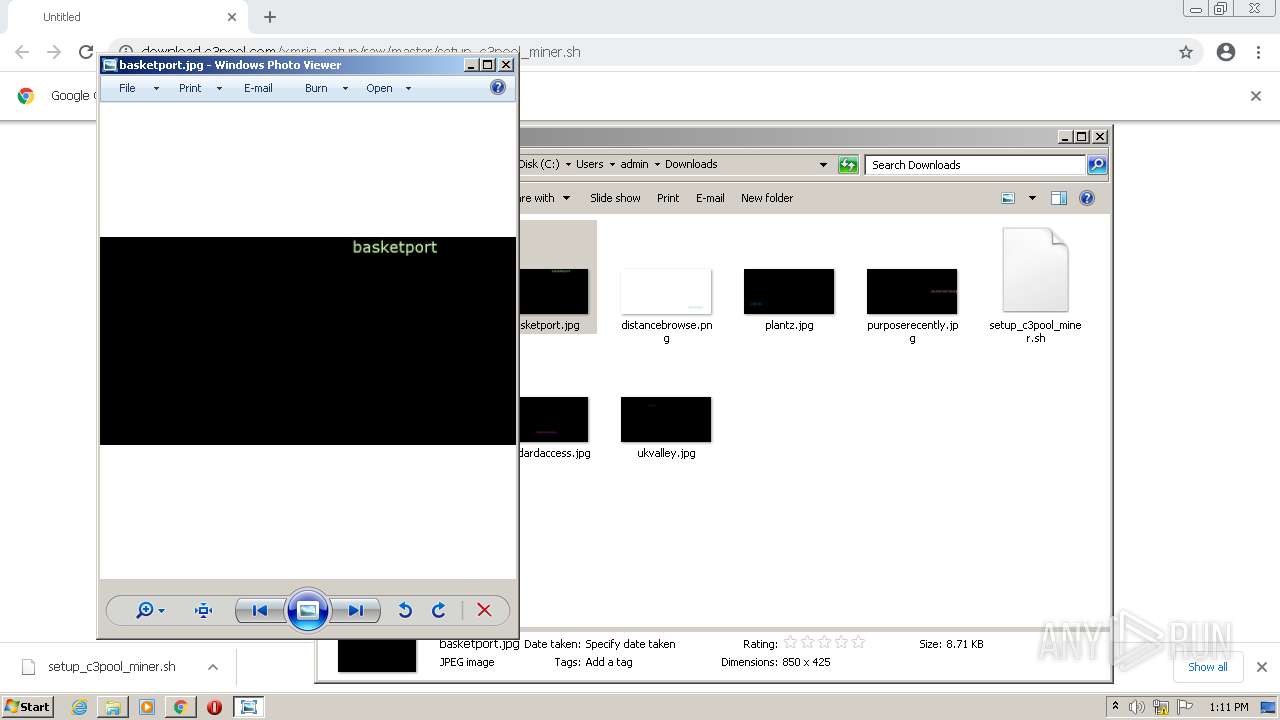Rotate the photo clockwise
The image size is (1280, 720).
point(439,610)
